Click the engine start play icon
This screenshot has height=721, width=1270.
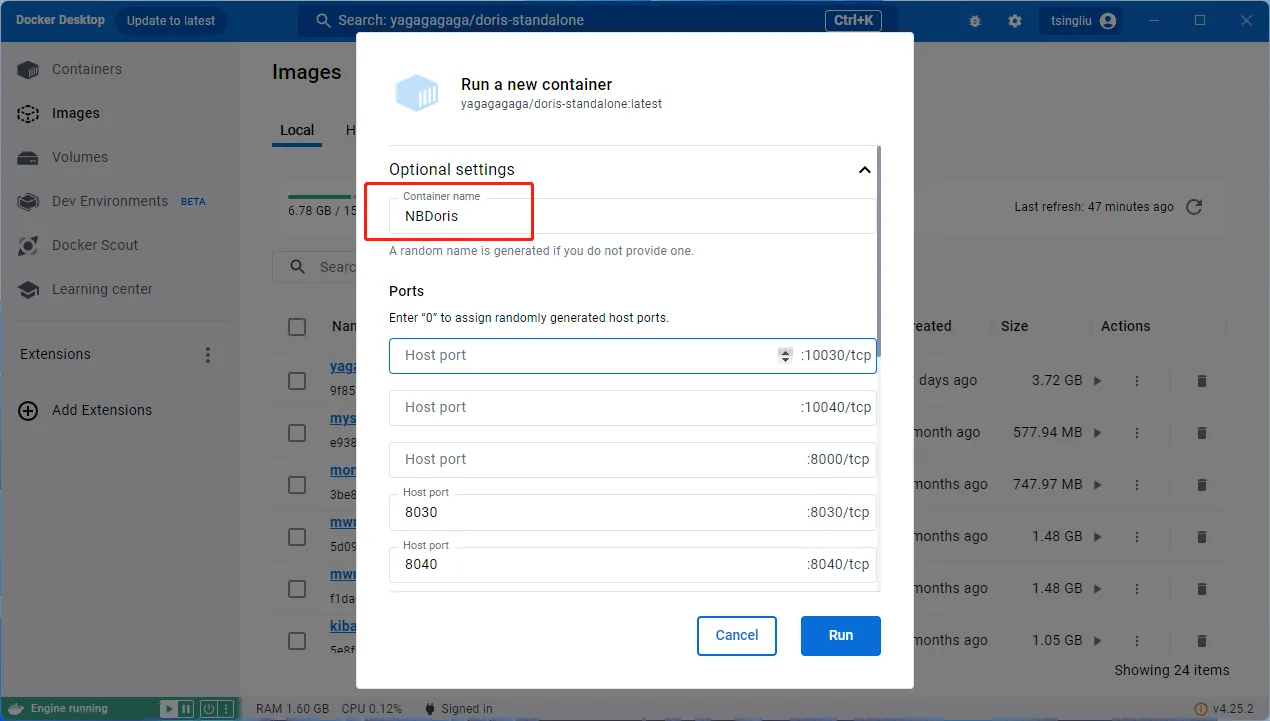(168, 709)
